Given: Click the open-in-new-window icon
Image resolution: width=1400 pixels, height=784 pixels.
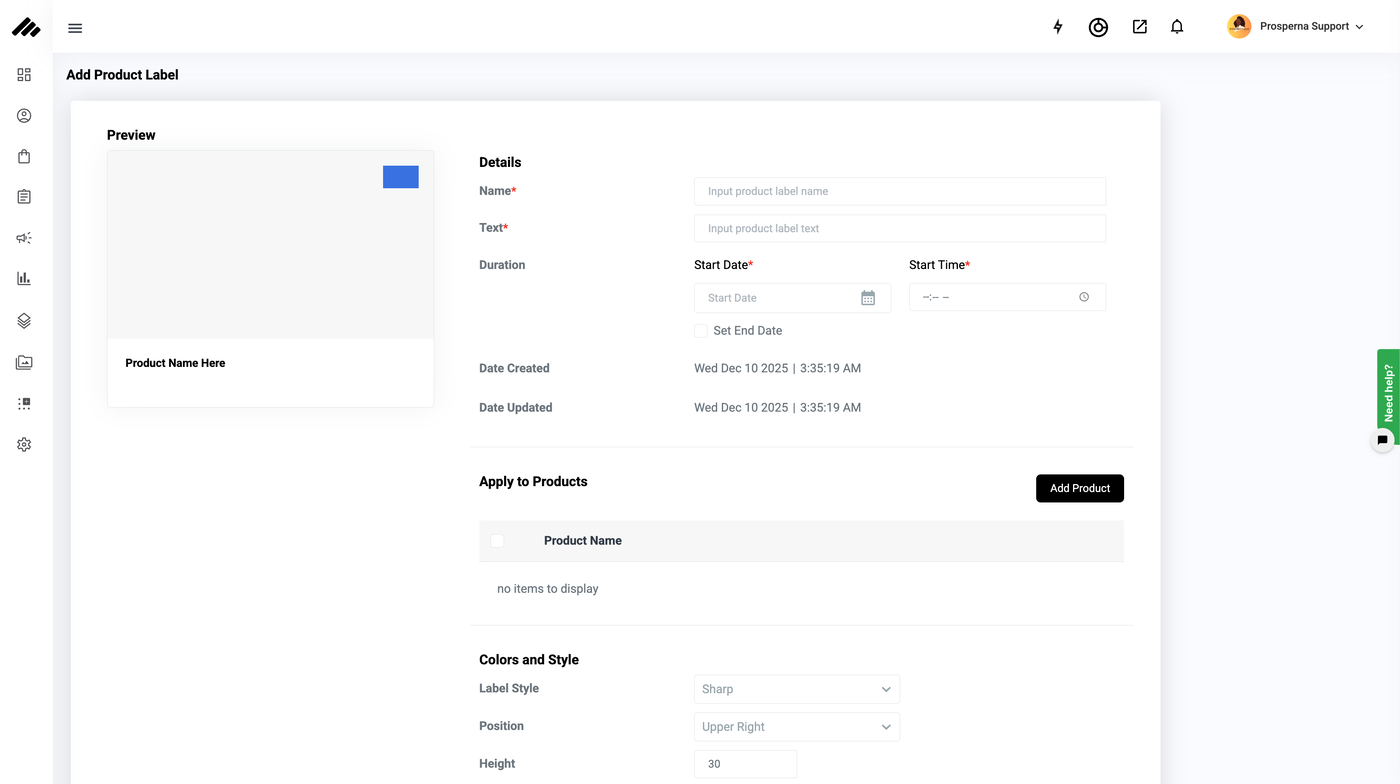Looking at the screenshot, I should point(1140,27).
